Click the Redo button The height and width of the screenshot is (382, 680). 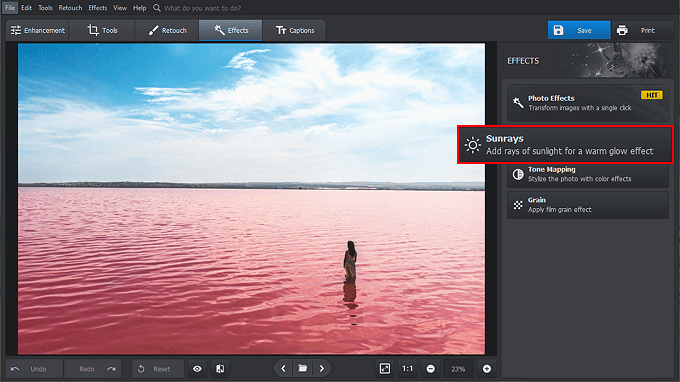pyautogui.click(x=93, y=369)
